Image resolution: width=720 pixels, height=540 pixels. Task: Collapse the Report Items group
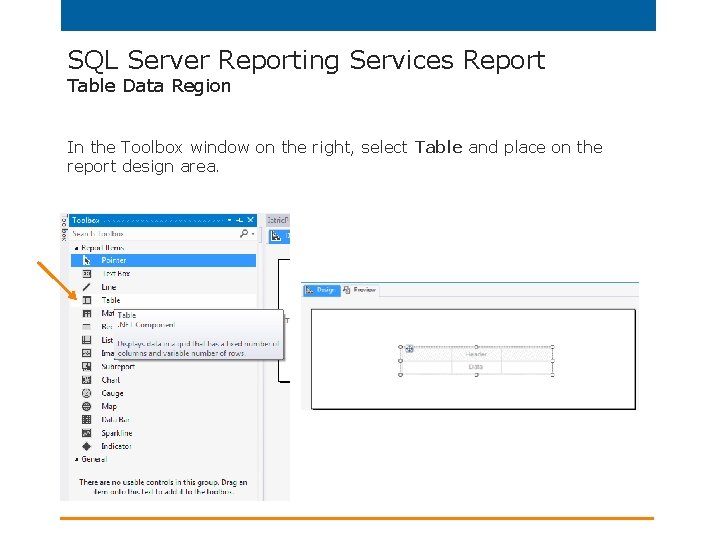(76, 248)
